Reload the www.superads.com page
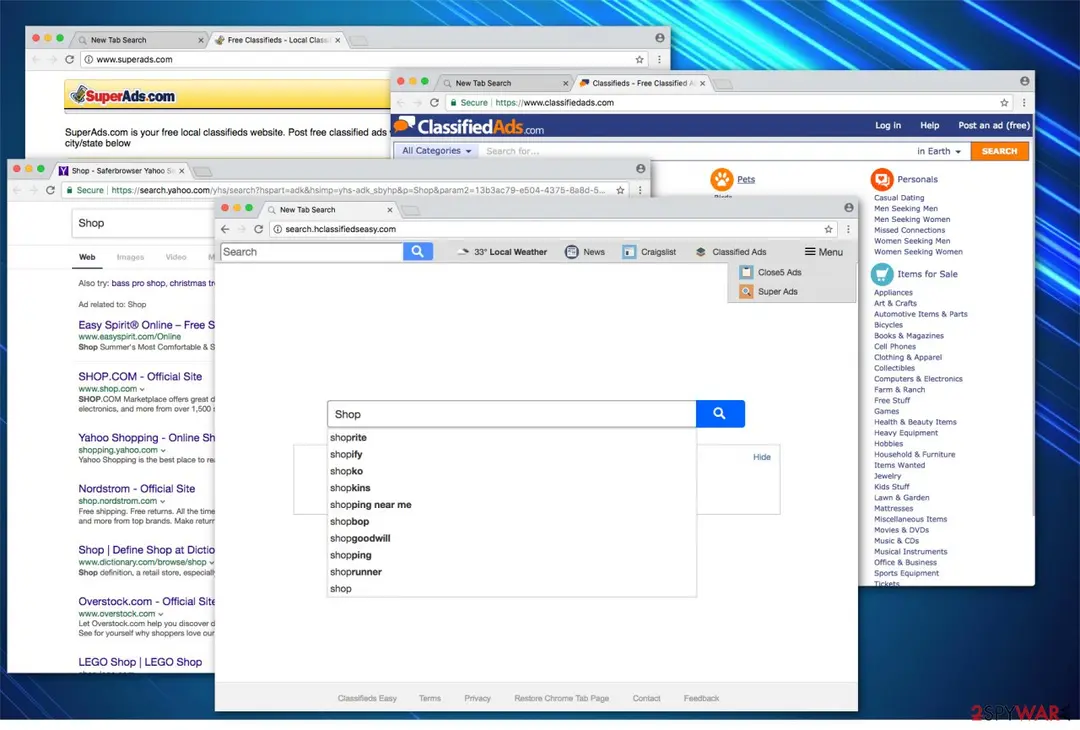The width and height of the screenshot is (1080, 730). point(70,60)
